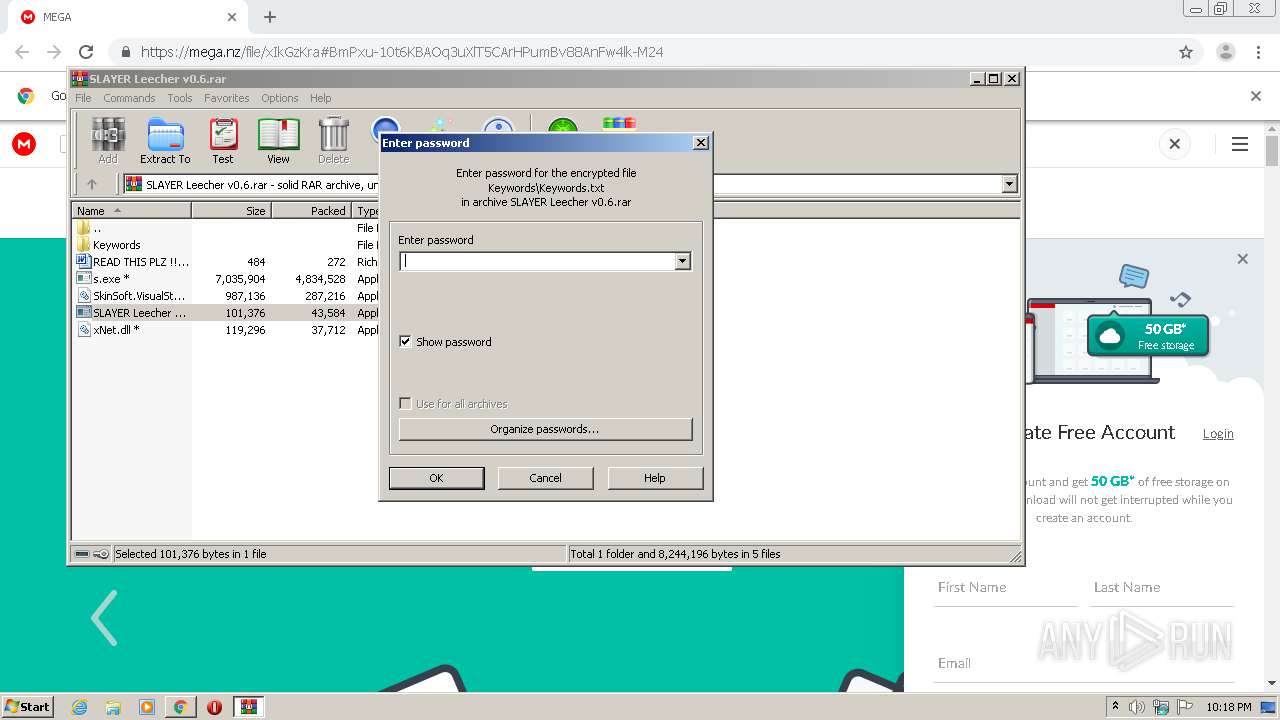The height and width of the screenshot is (720, 1280).
Task: Close the Enter password dialog
Action: click(x=701, y=143)
